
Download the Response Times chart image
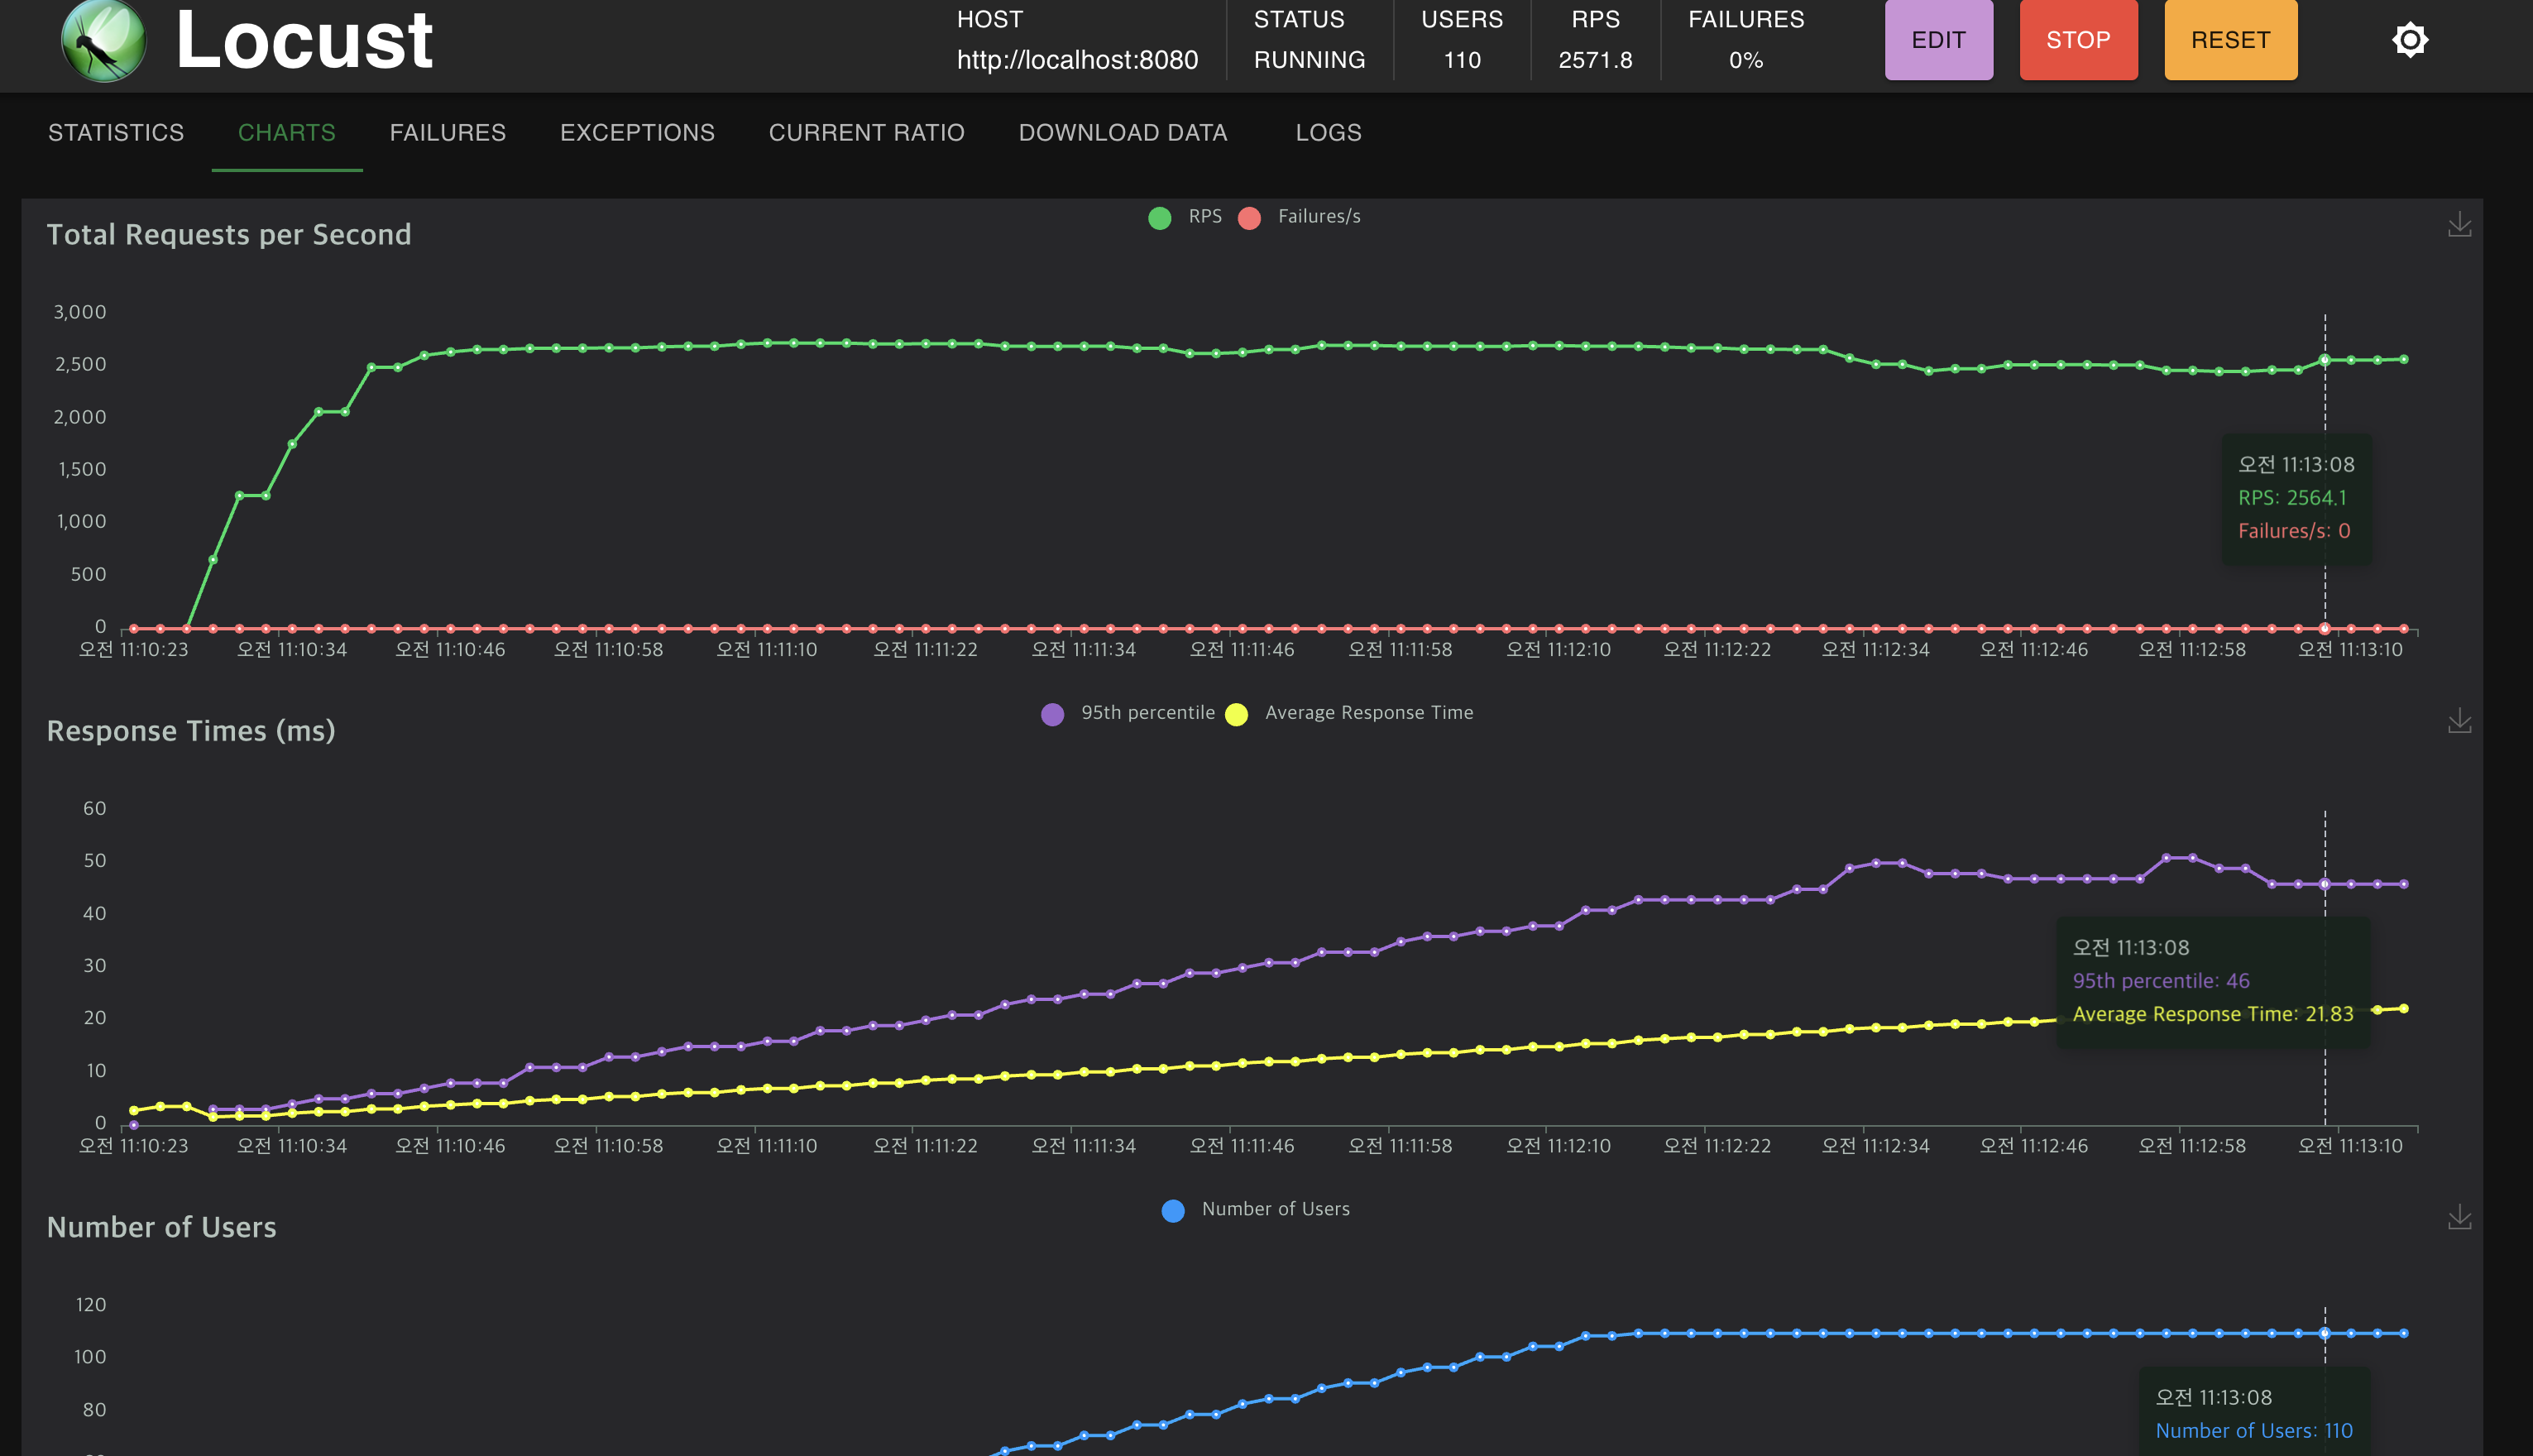coord(2459,721)
